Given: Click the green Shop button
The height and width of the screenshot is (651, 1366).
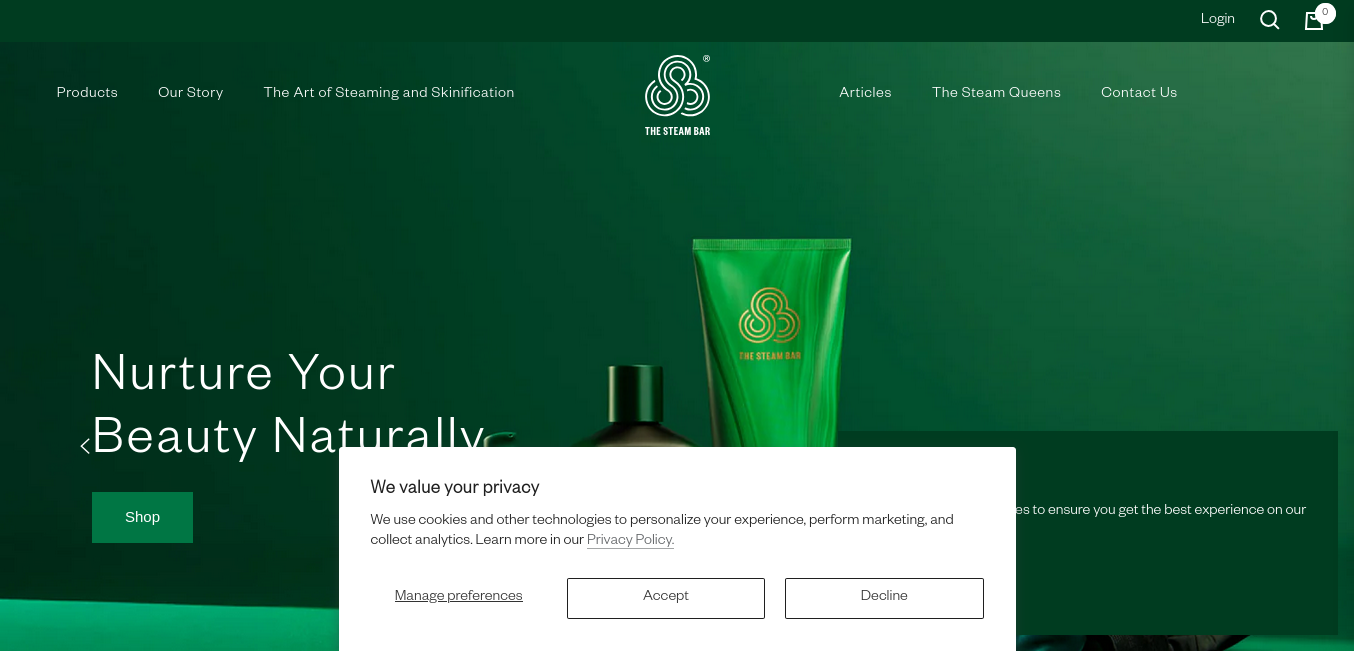Looking at the screenshot, I should pos(142,517).
